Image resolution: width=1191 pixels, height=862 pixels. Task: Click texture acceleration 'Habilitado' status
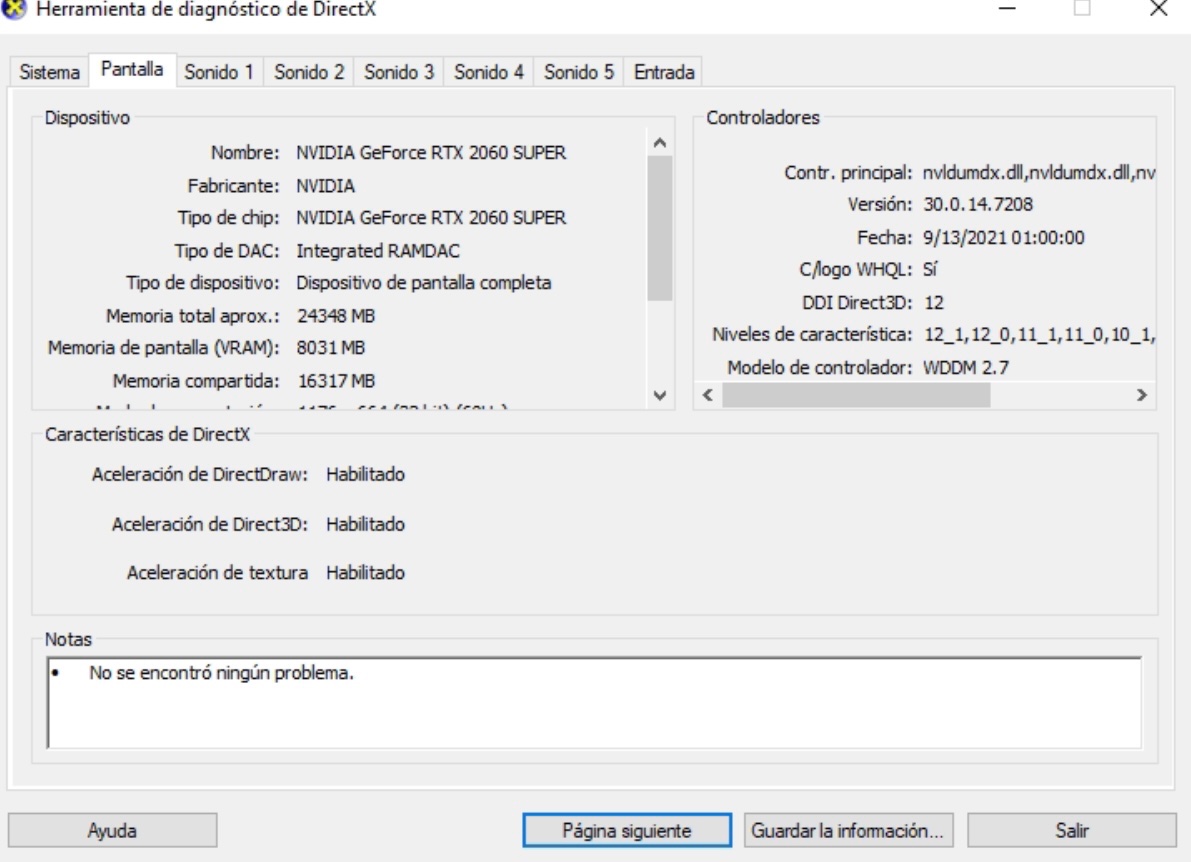pyautogui.click(x=365, y=573)
